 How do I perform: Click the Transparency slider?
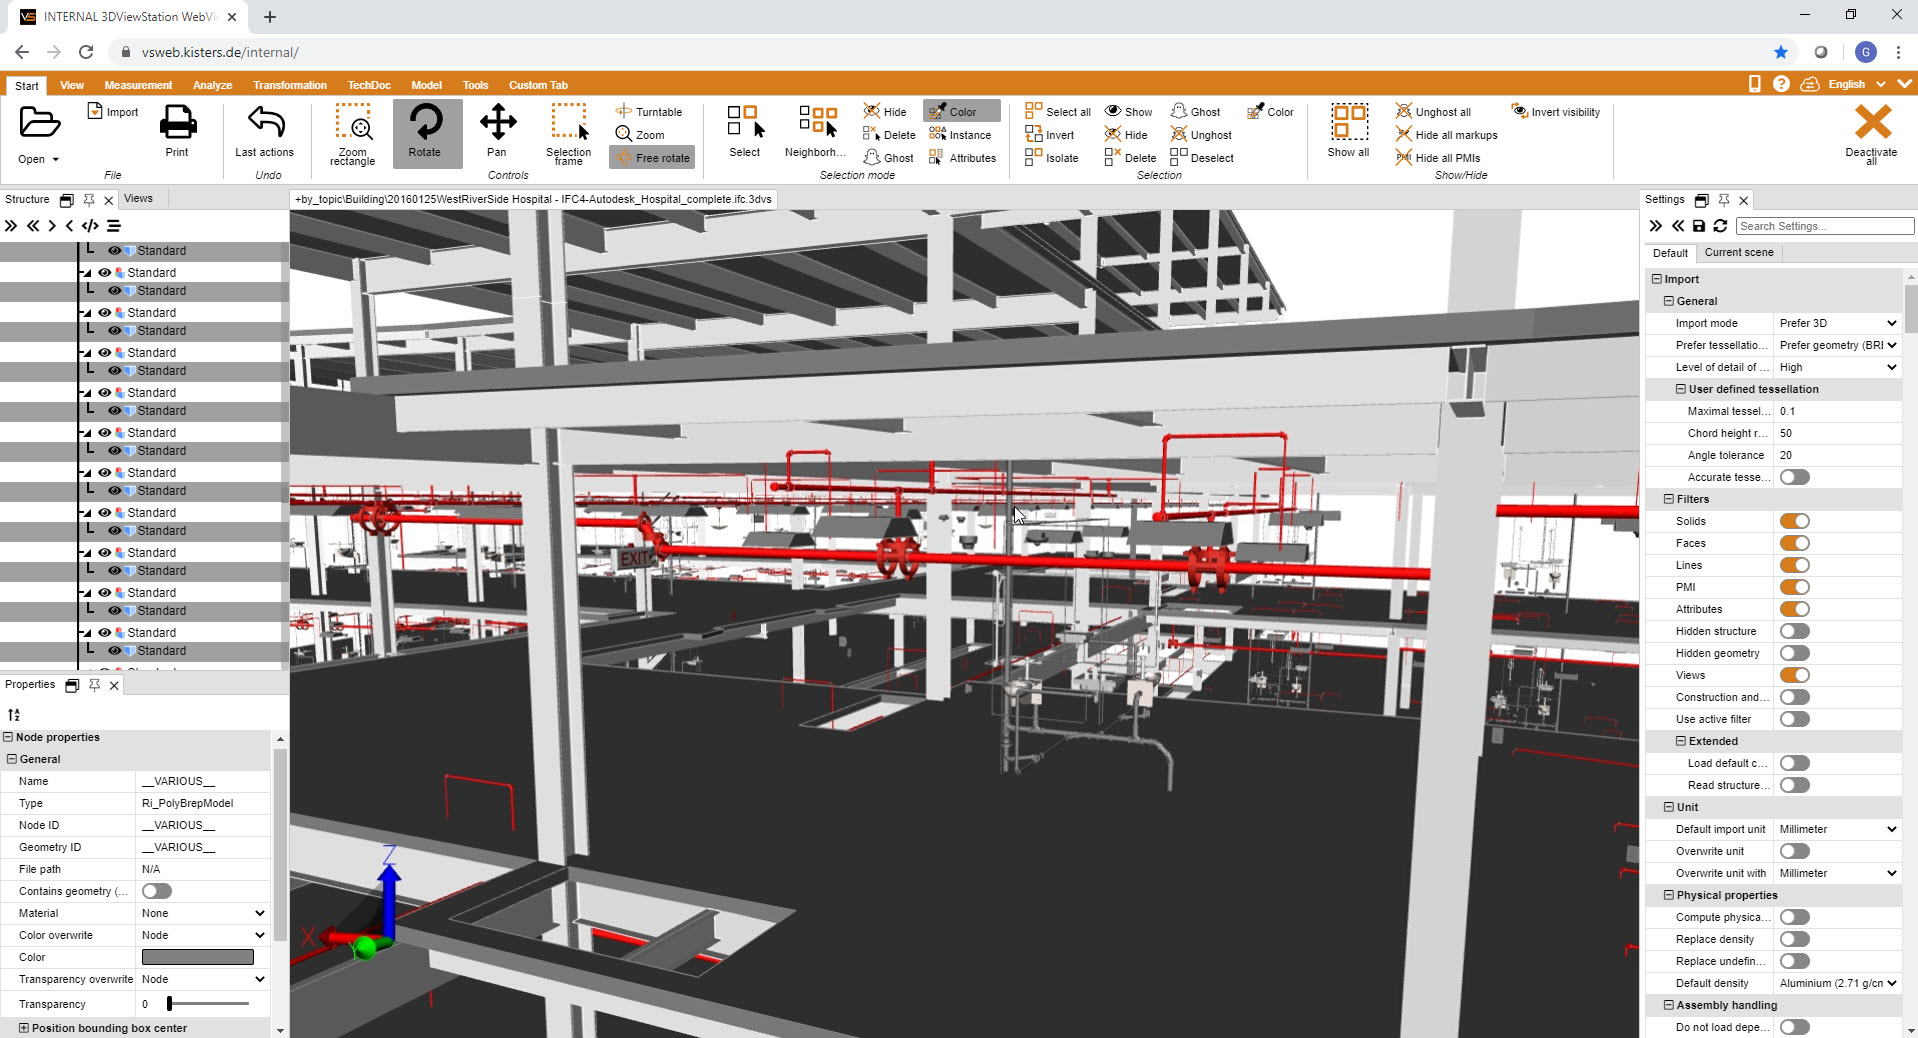[209, 1003]
